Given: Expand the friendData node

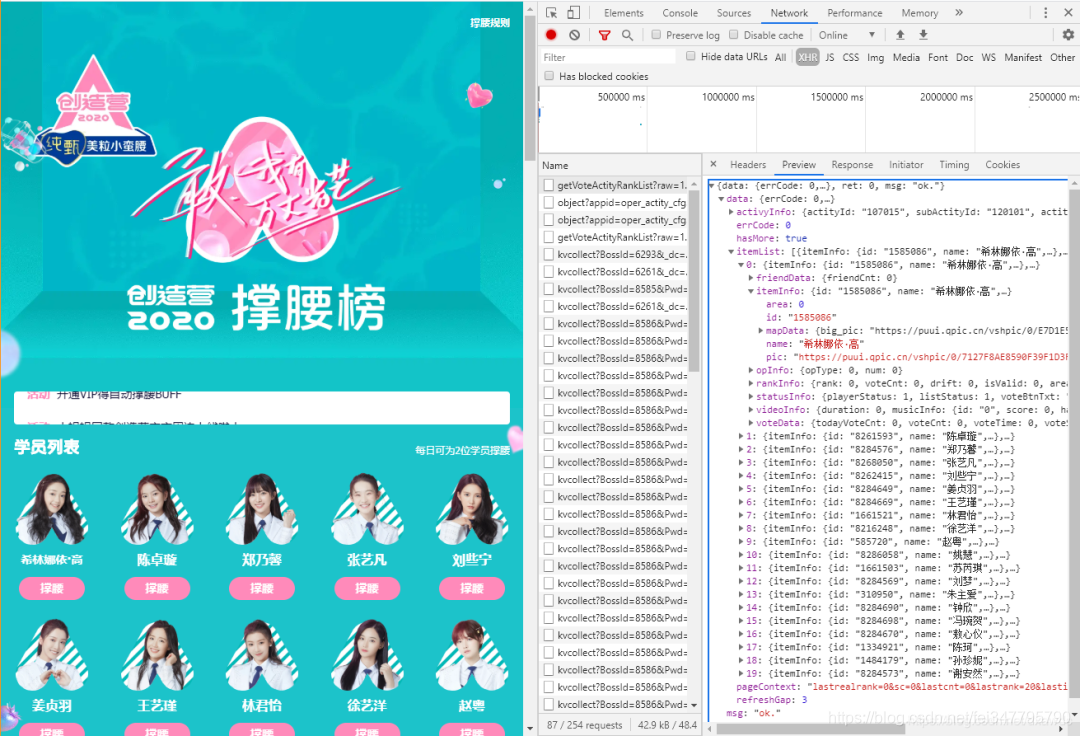Looking at the screenshot, I should (751, 278).
